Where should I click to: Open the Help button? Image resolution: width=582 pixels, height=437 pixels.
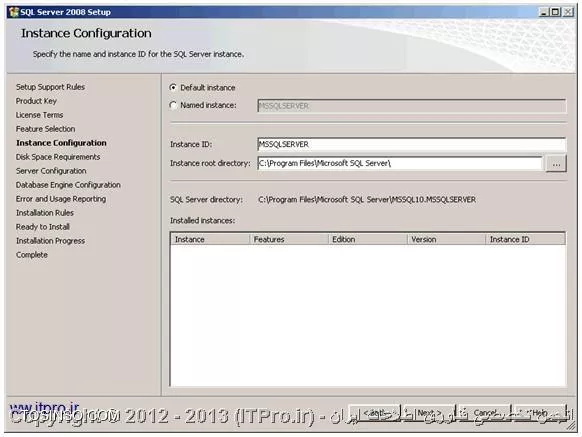540,413
